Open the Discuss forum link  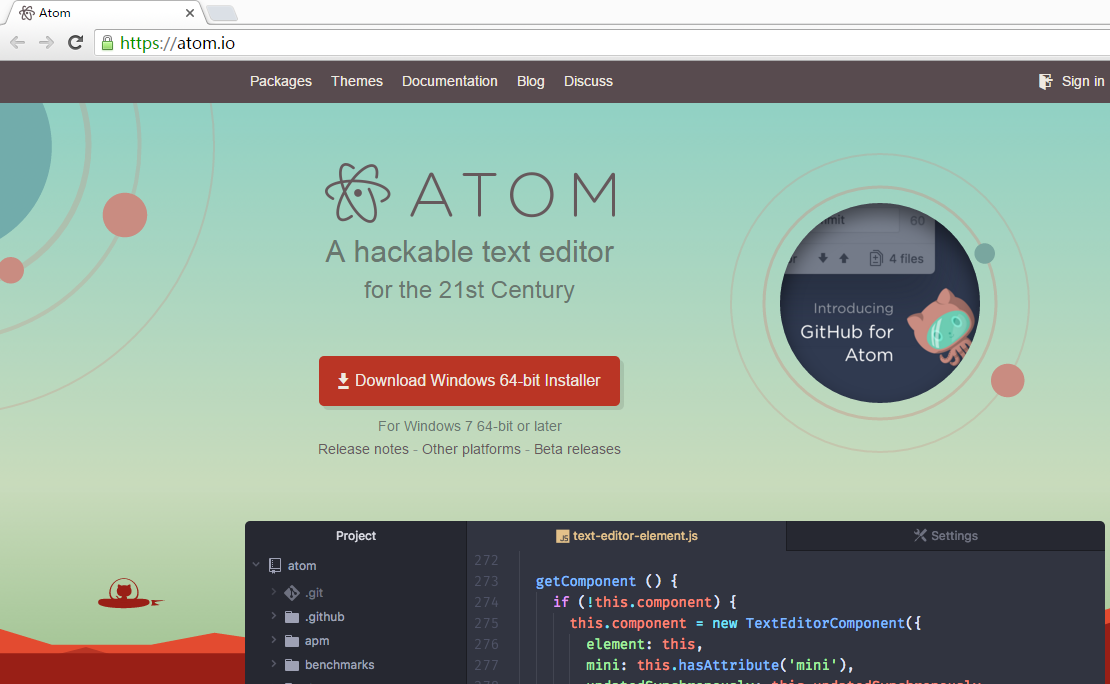click(x=588, y=81)
